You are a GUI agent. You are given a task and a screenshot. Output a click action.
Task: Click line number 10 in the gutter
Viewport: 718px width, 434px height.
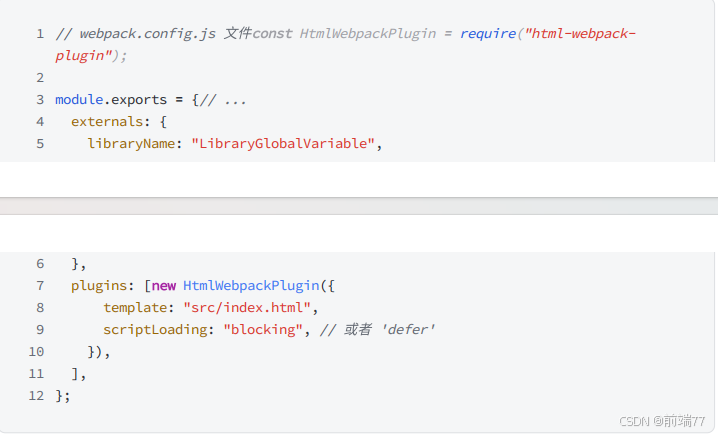click(37, 352)
